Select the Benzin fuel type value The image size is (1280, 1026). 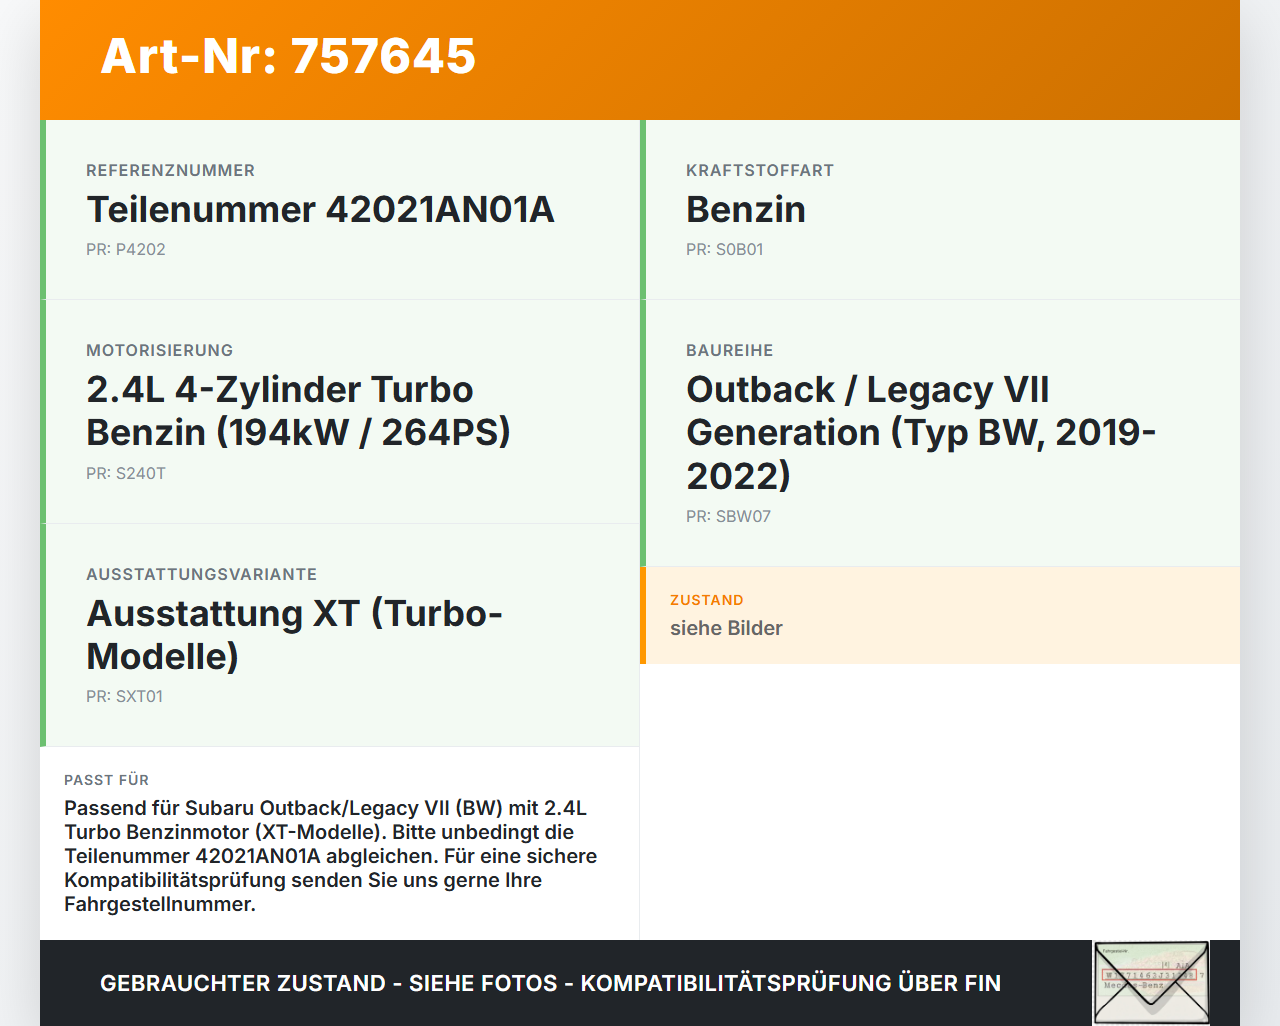click(x=746, y=209)
